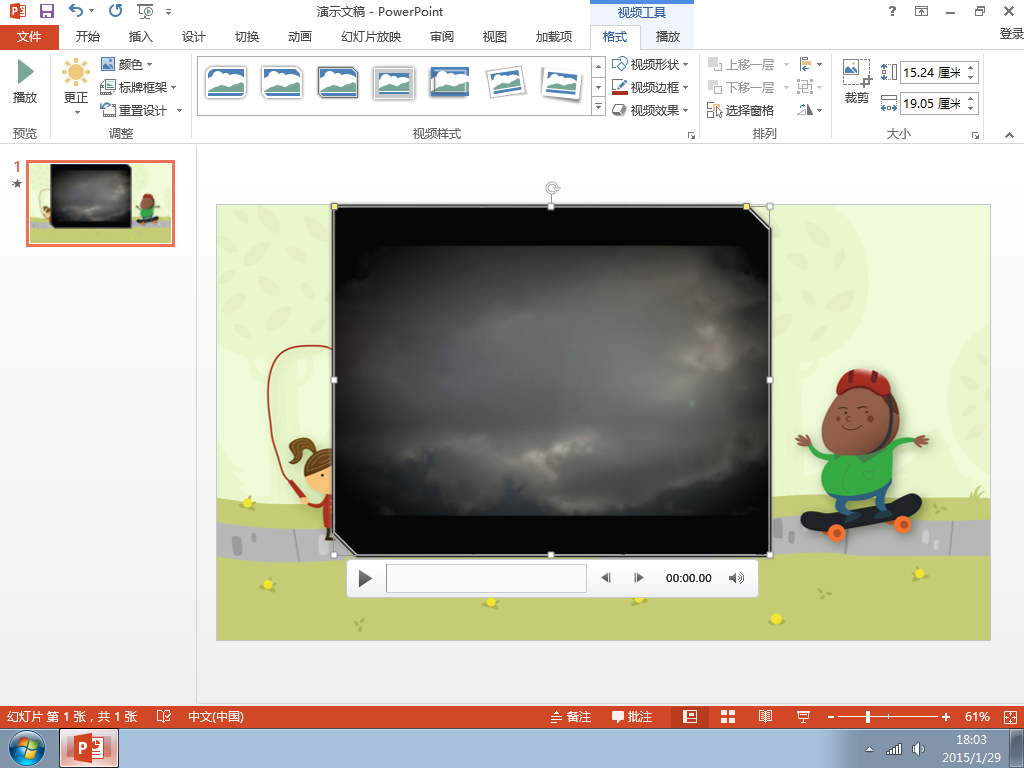Open PowerPoint Help question mark
This screenshot has width=1024, height=768.
[892, 11]
